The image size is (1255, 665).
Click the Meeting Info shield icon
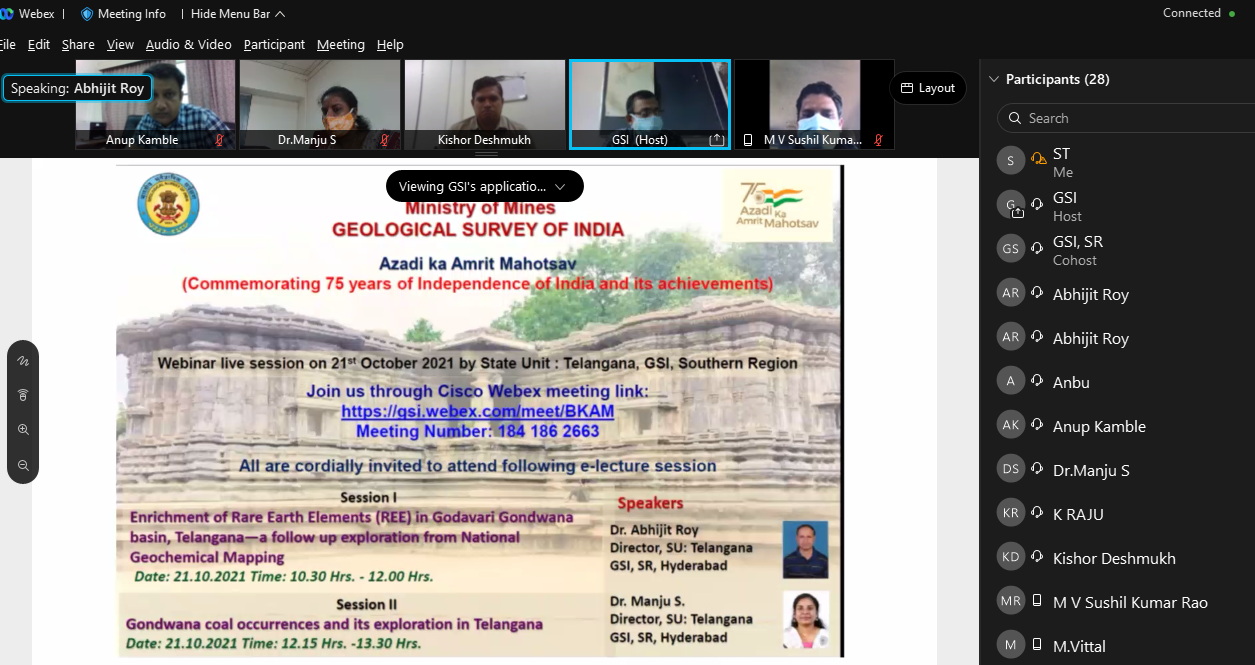(x=86, y=14)
